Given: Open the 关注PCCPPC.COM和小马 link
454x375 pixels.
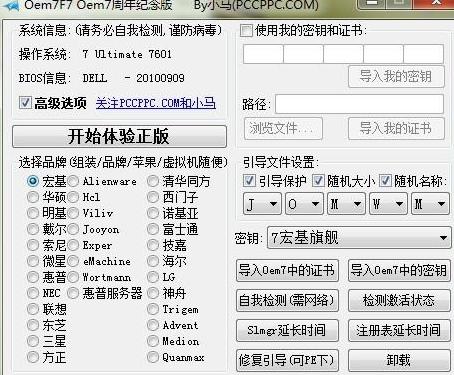Looking at the screenshot, I should 156,103.
